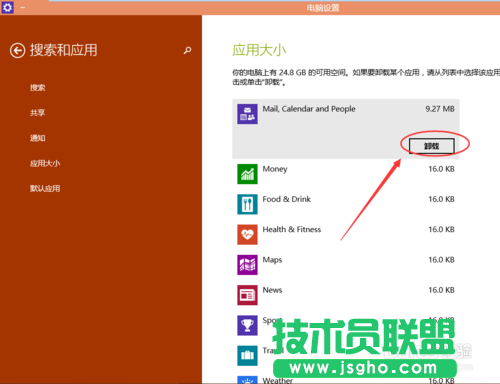Select the Maps list entry
Viewport: 500px width, 384px height.
click(x=346, y=265)
